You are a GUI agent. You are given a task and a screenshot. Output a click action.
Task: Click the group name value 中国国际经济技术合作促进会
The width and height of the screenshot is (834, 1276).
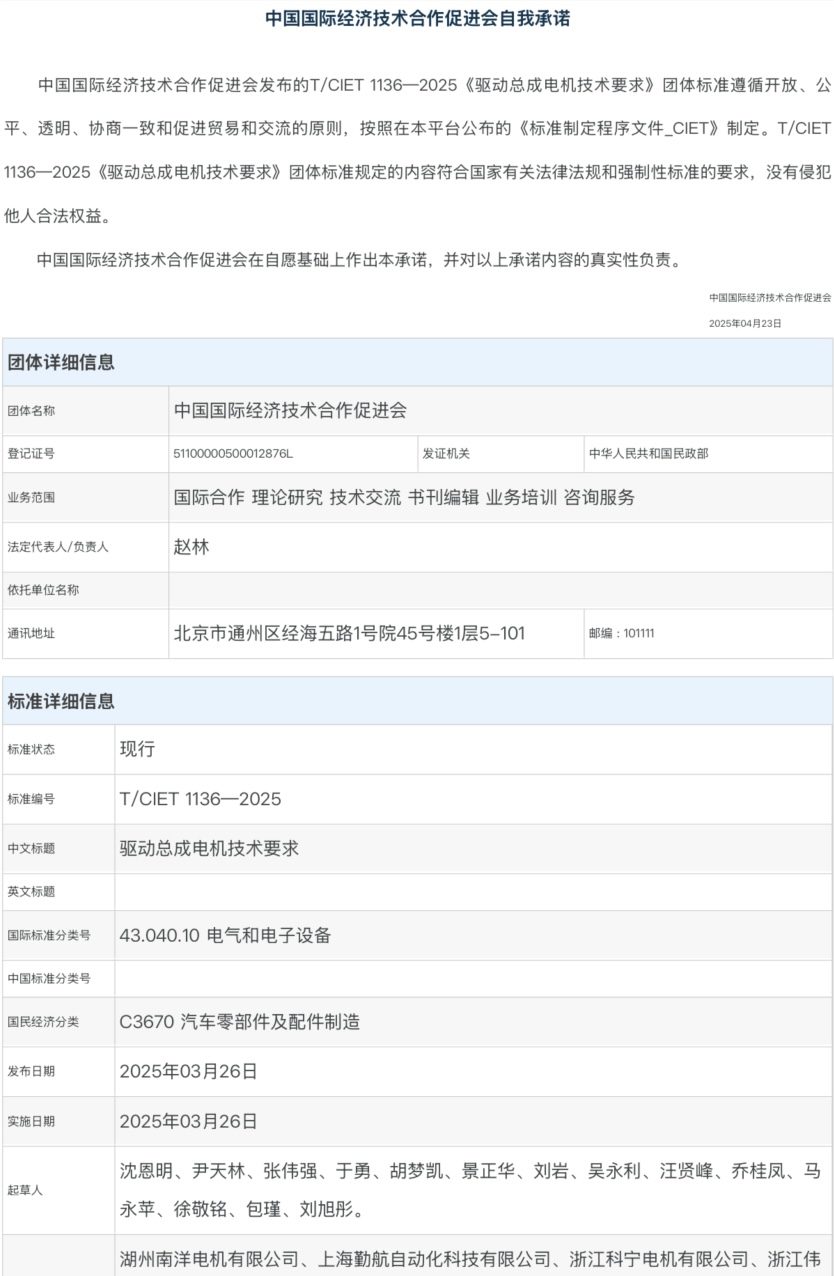point(290,410)
